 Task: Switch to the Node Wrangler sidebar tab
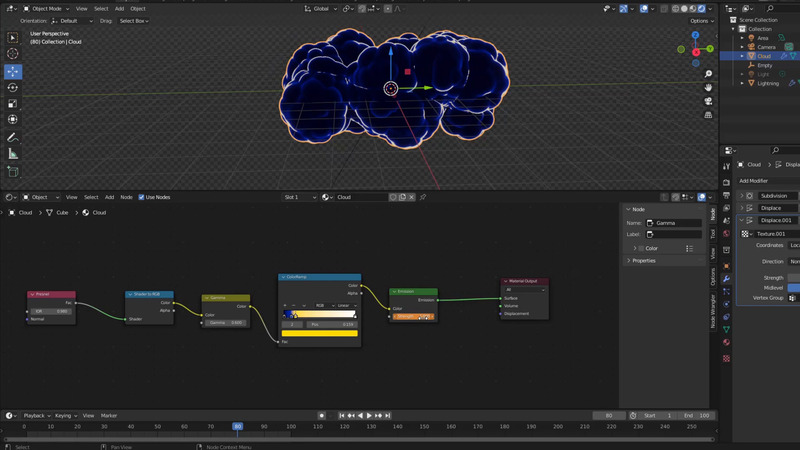pyautogui.click(x=713, y=310)
